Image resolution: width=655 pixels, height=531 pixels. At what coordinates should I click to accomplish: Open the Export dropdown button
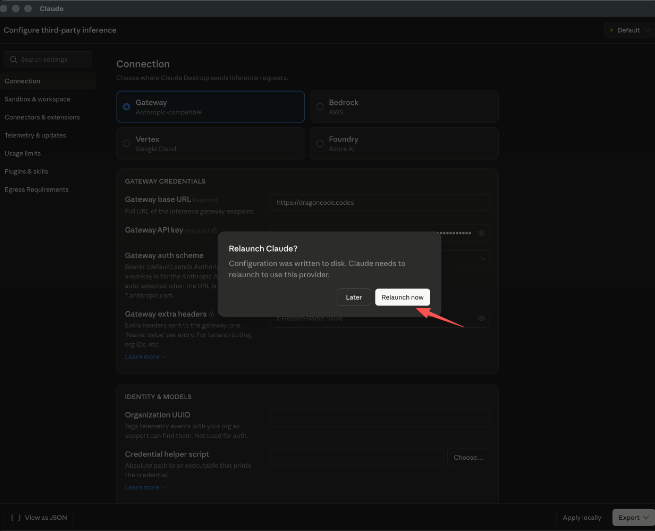633,518
